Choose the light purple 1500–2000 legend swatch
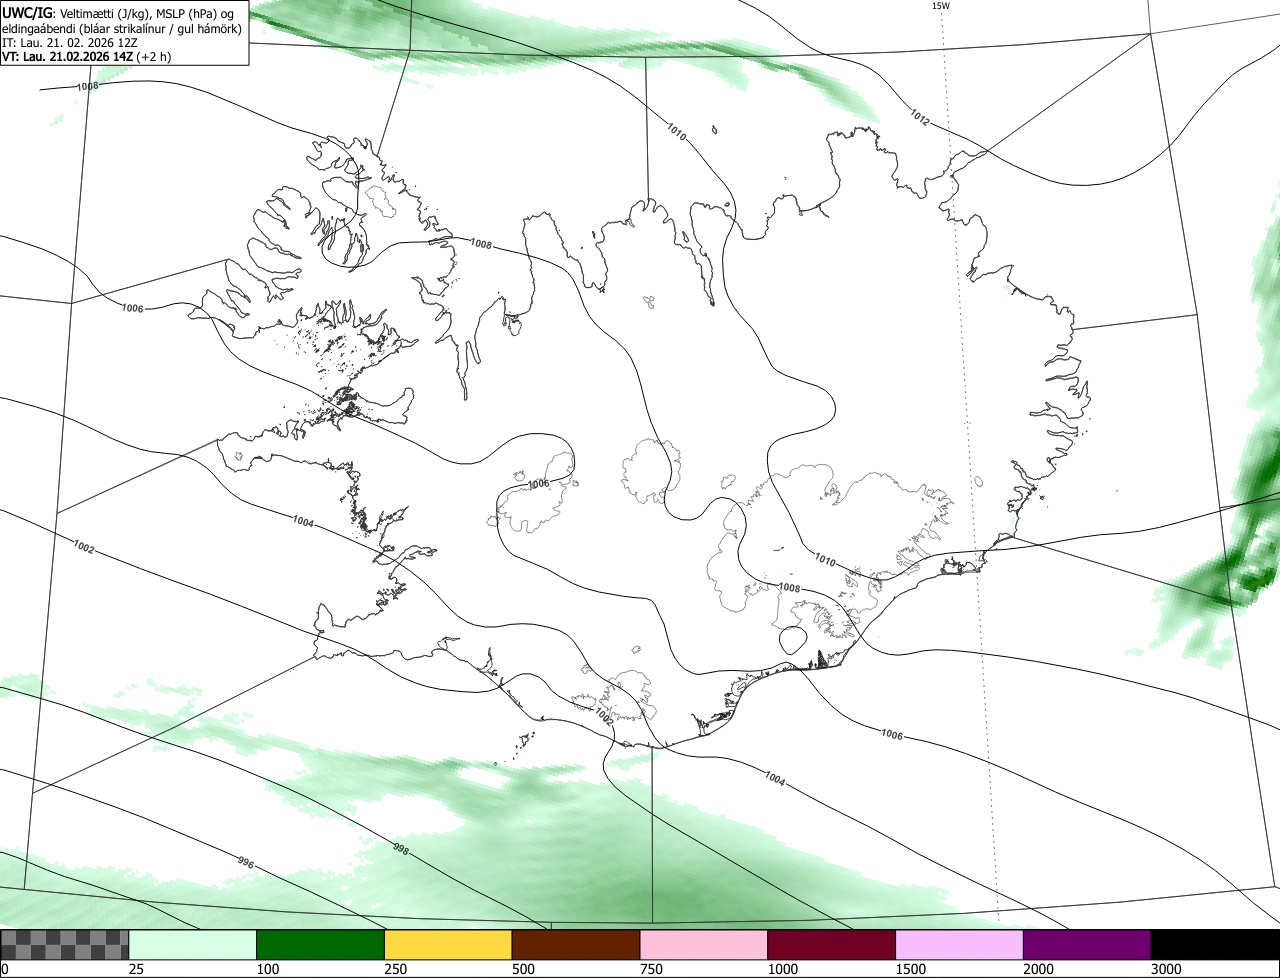The height and width of the screenshot is (978, 1280). coord(960,944)
